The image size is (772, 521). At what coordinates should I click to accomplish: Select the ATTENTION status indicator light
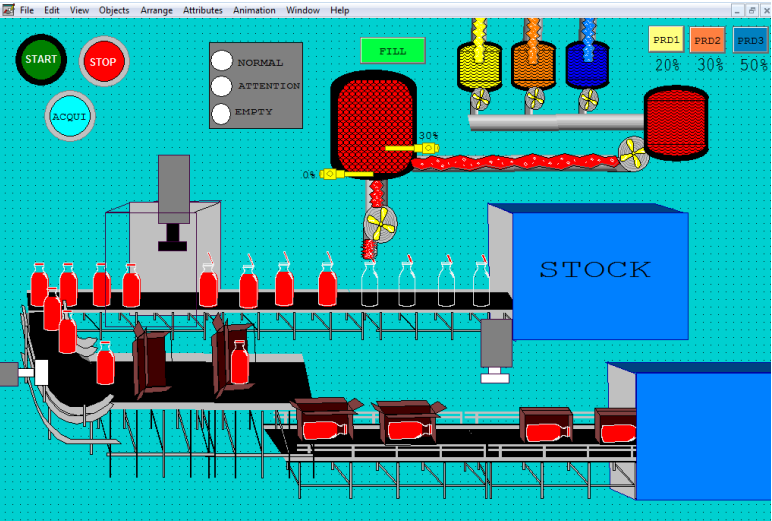pyautogui.click(x=222, y=86)
